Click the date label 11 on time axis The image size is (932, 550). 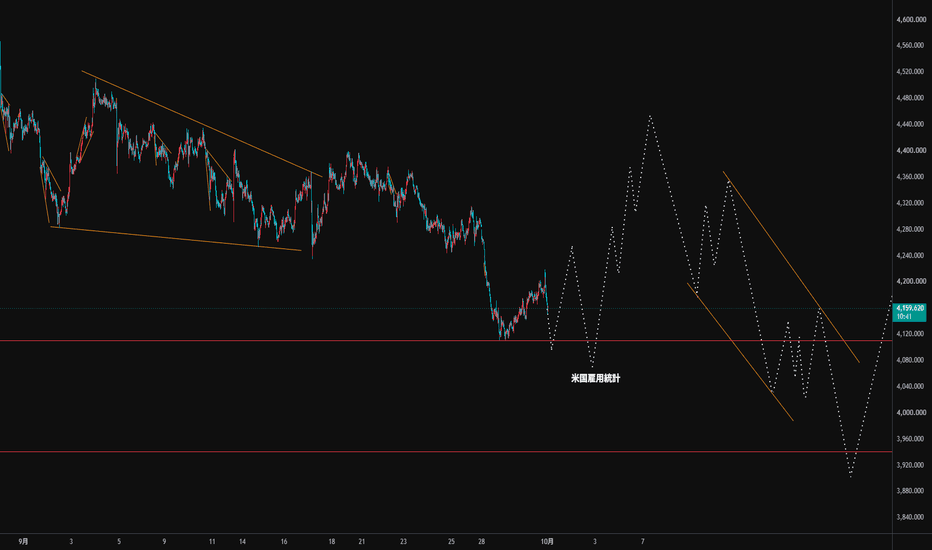pos(212,542)
